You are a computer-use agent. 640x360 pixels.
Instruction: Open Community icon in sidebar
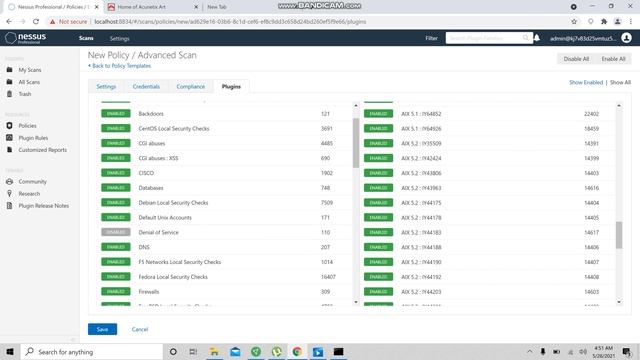(x=9, y=182)
